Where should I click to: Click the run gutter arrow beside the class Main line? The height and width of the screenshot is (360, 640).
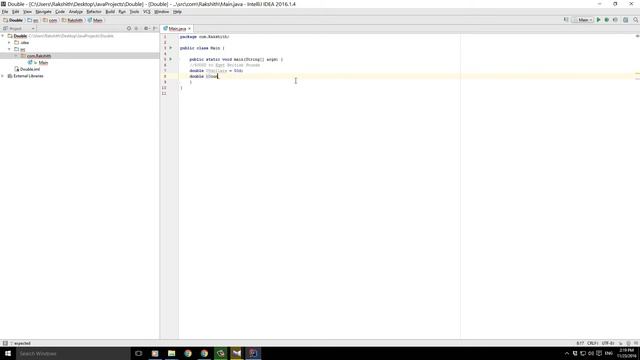tap(171, 48)
